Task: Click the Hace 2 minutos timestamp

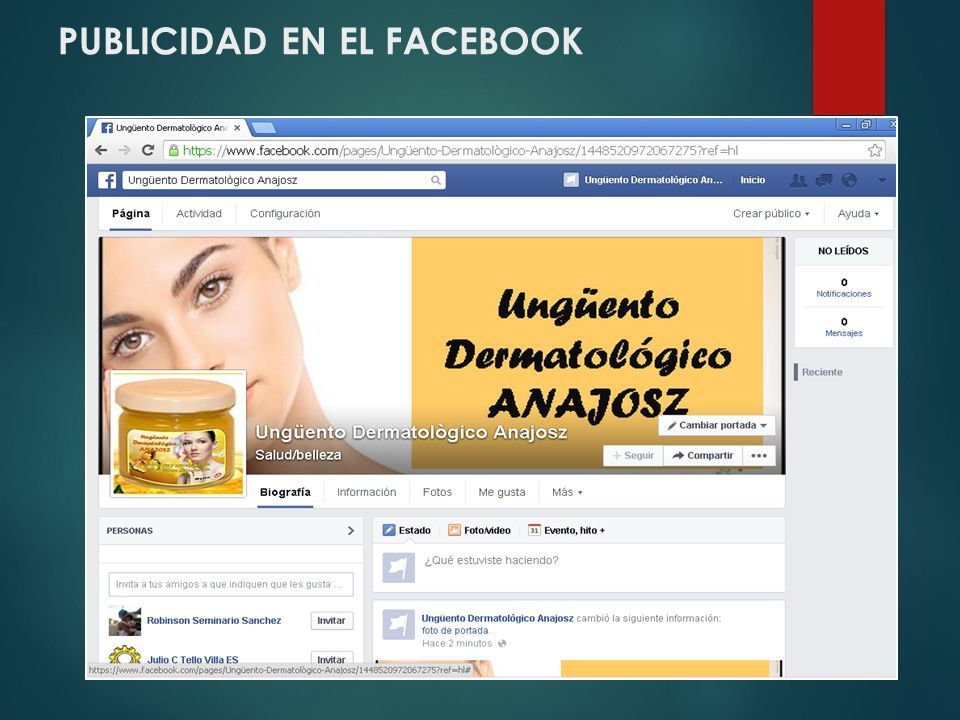Action: pyautogui.click(x=457, y=643)
